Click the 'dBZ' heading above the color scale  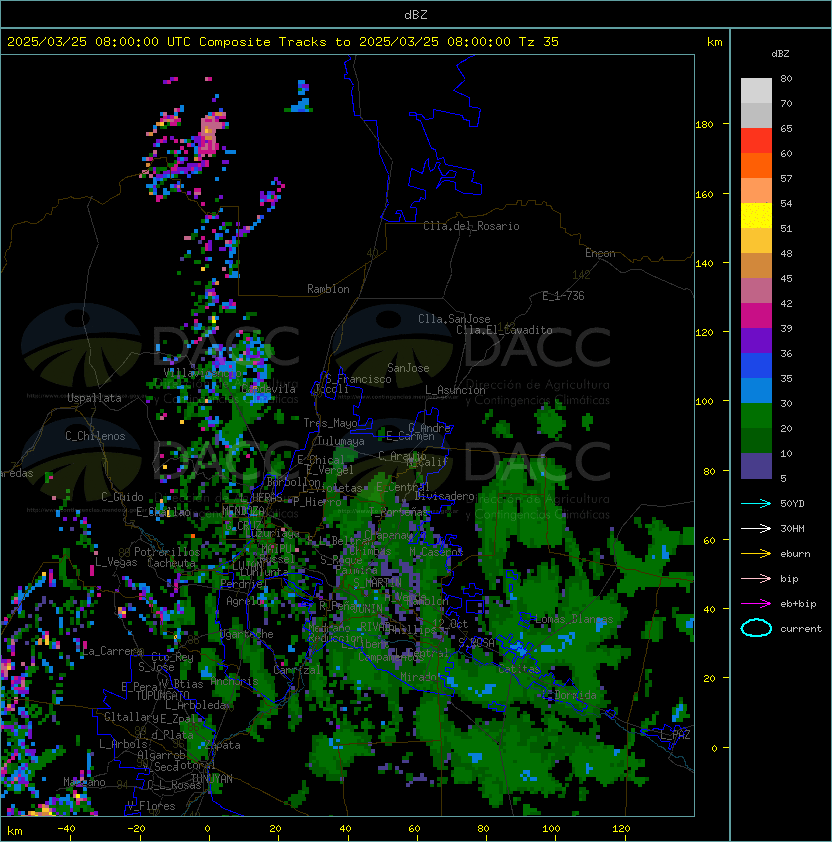tap(780, 54)
